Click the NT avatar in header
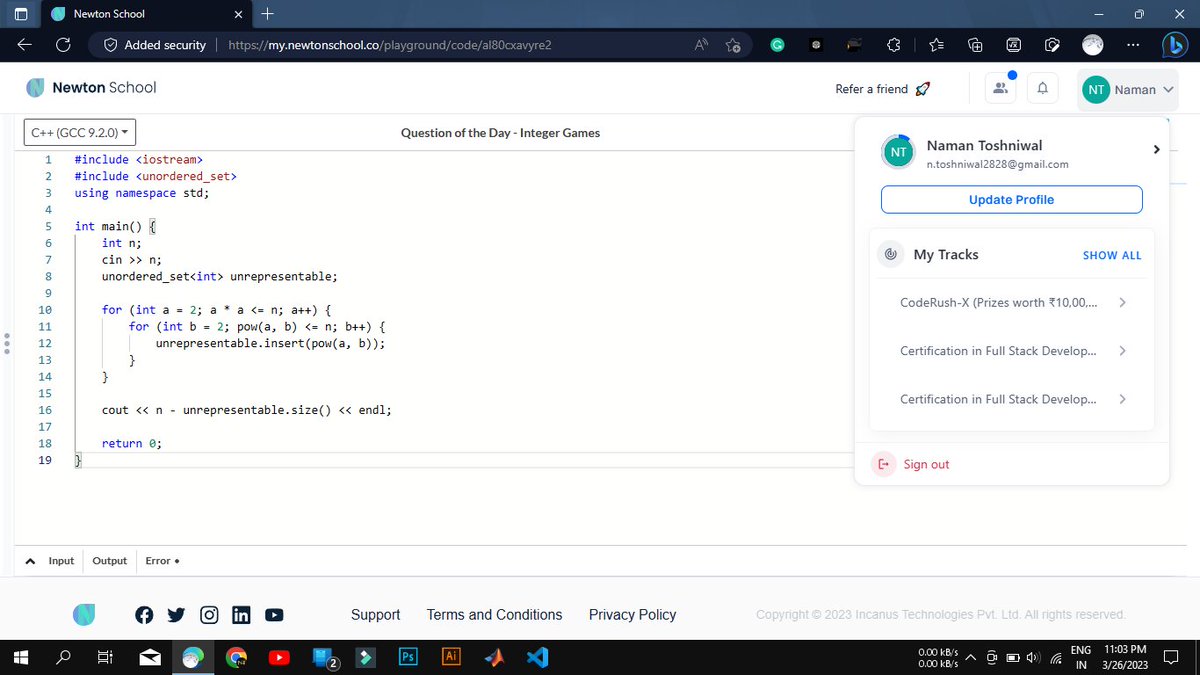Image resolution: width=1200 pixels, height=675 pixels. (1096, 90)
